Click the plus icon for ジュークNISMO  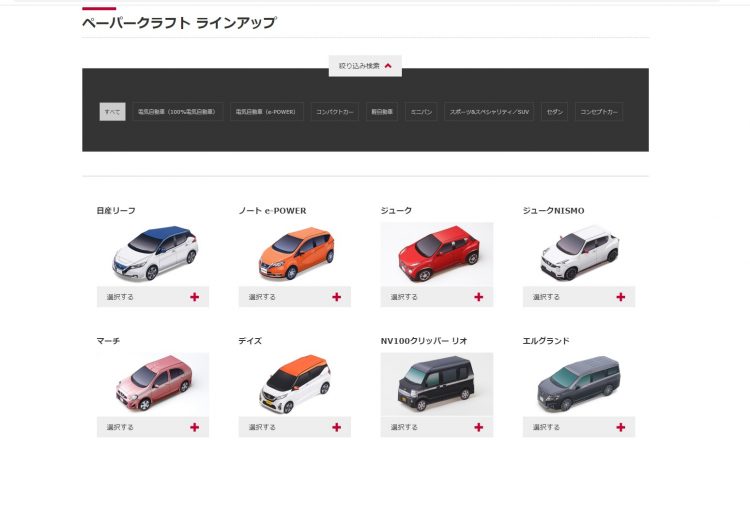click(x=621, y=297)
